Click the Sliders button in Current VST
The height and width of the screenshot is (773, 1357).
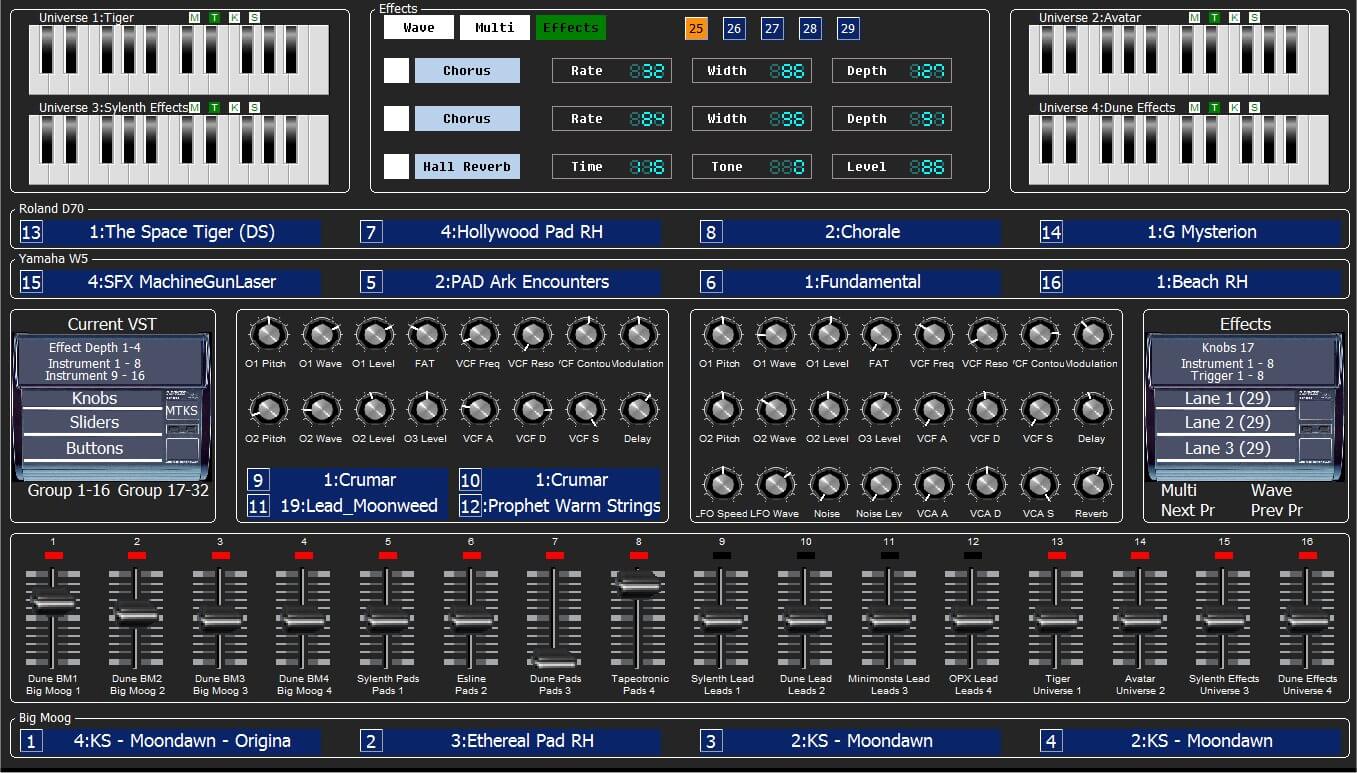94,423
